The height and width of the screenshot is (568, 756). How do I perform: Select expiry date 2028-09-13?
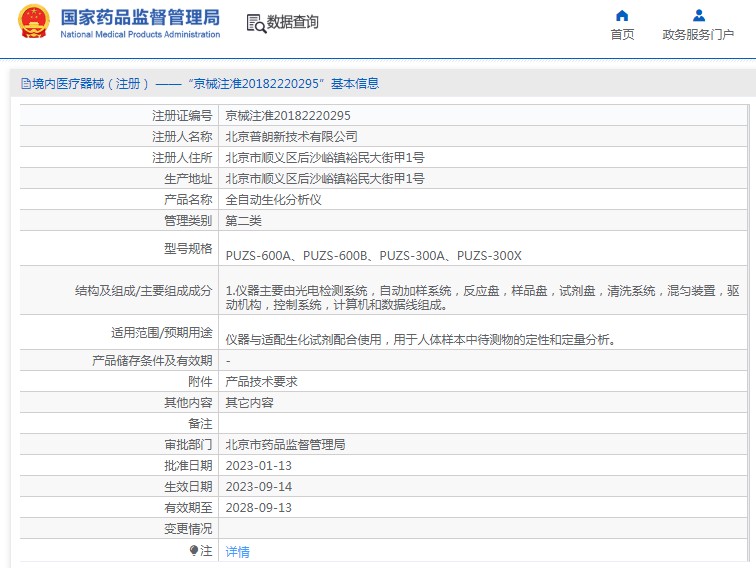[258, 508]
